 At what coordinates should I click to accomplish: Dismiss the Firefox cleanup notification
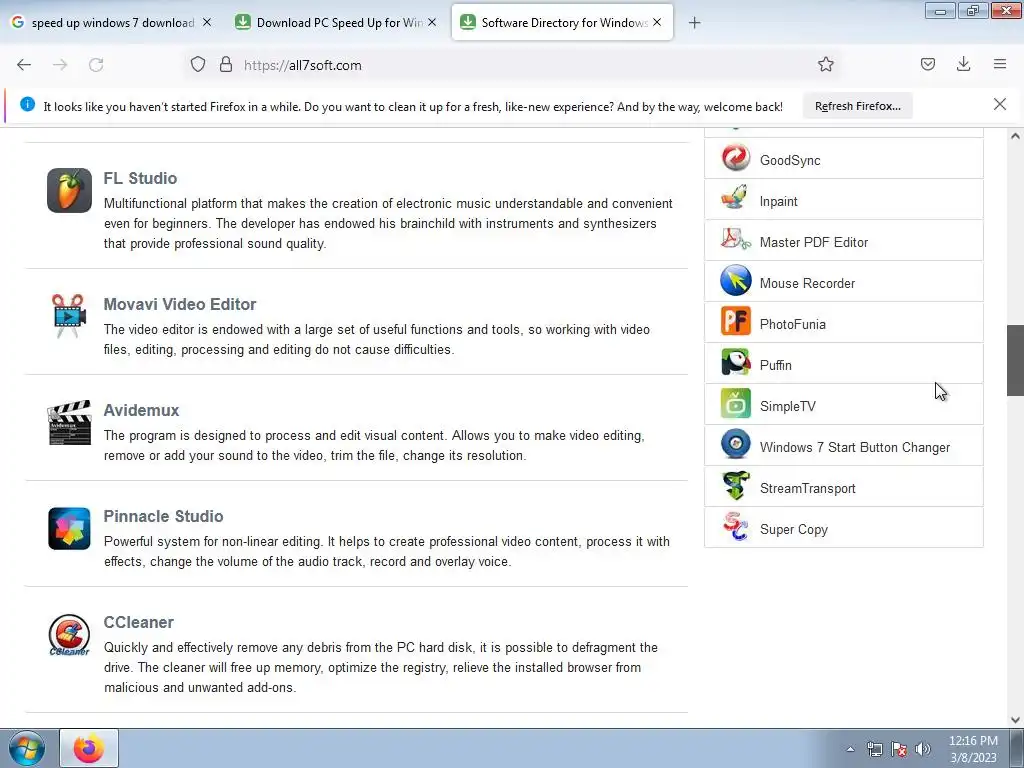tap(1000, 104)
